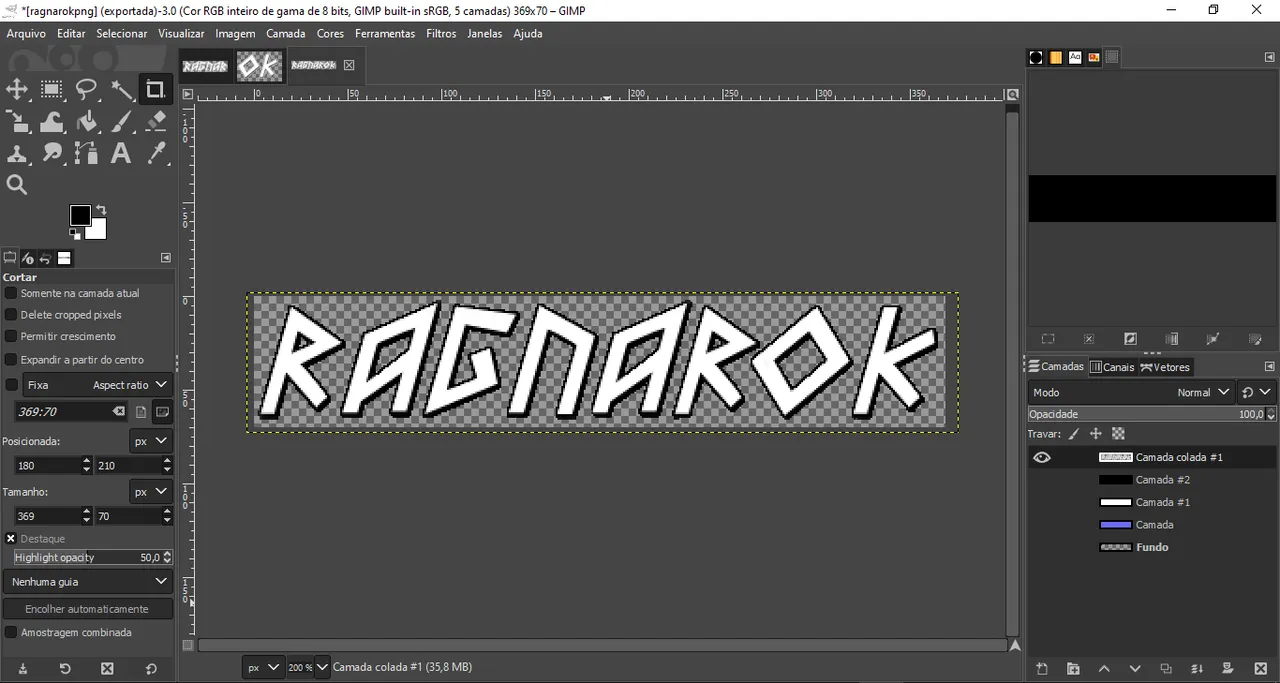The width and height of the screenshot is (1280, 683).
Task: Delete tool preset icon
Action: tap(108, 669)
